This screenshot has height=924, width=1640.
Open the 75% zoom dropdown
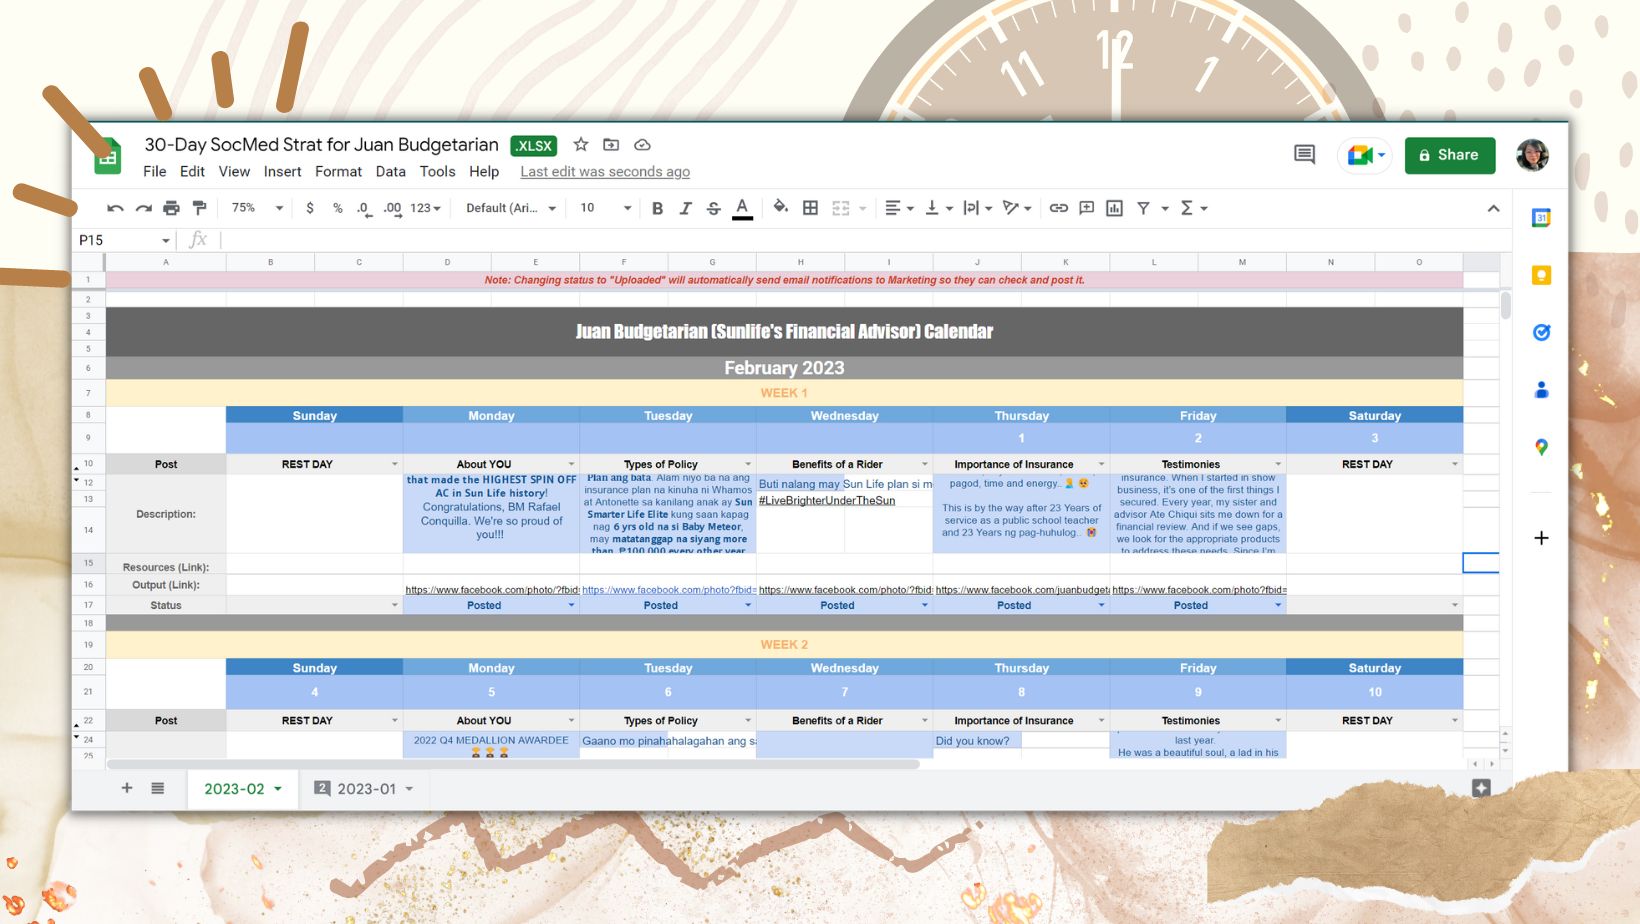click(x=257, y=208)
